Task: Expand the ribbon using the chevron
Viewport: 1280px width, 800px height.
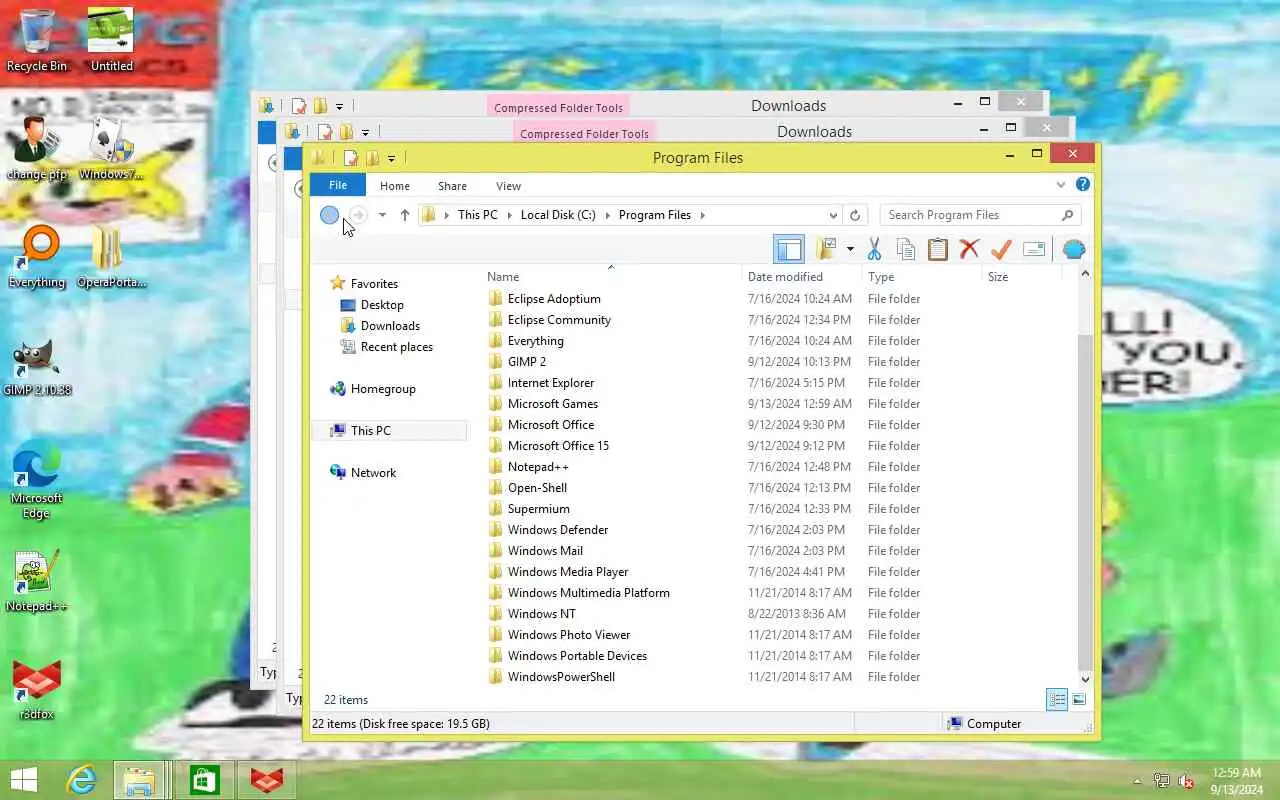Action: (1061, 185)
